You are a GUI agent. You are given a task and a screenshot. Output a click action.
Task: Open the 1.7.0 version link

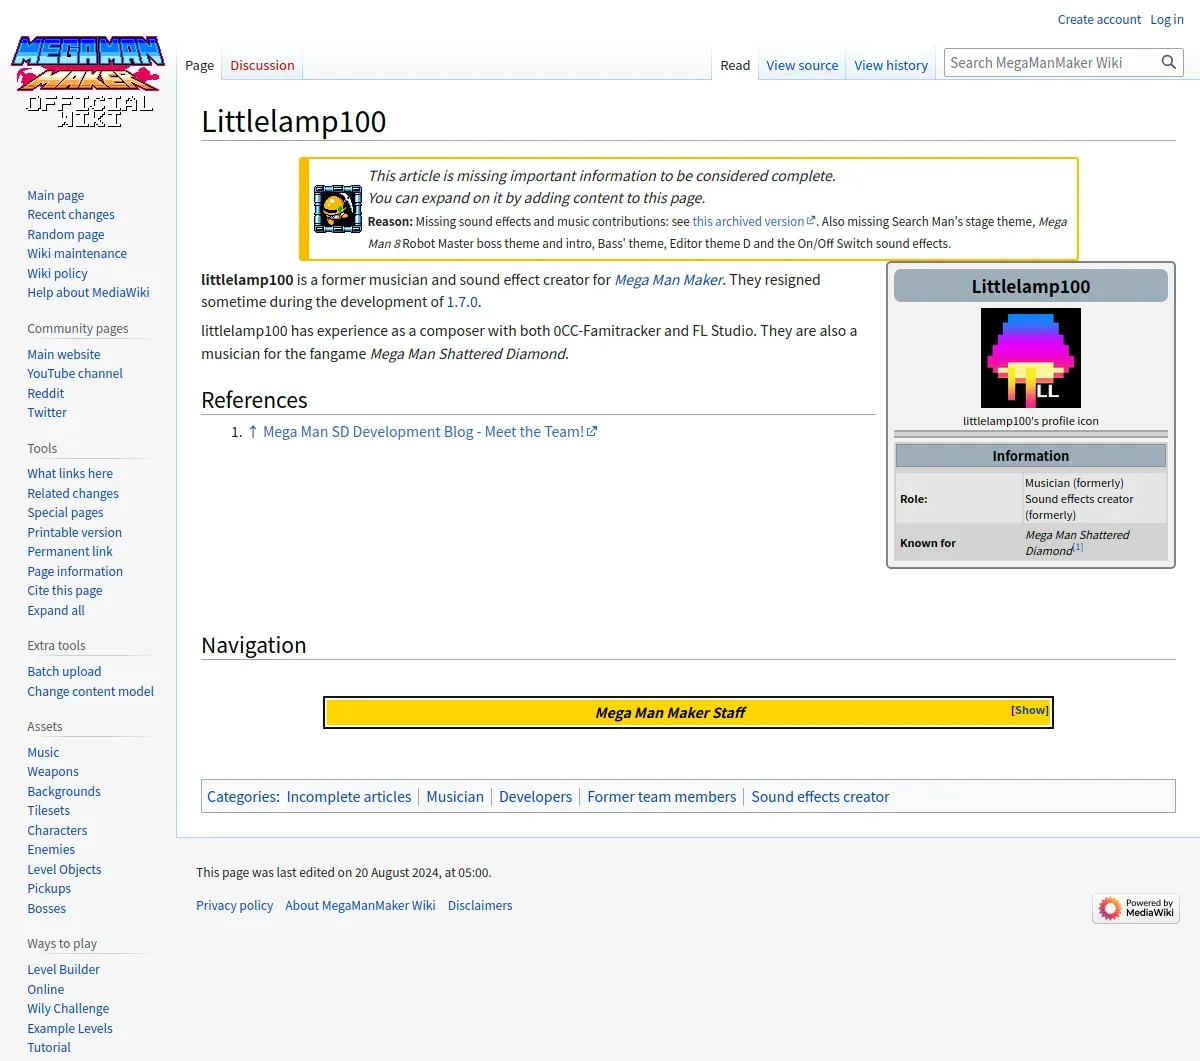462,302
